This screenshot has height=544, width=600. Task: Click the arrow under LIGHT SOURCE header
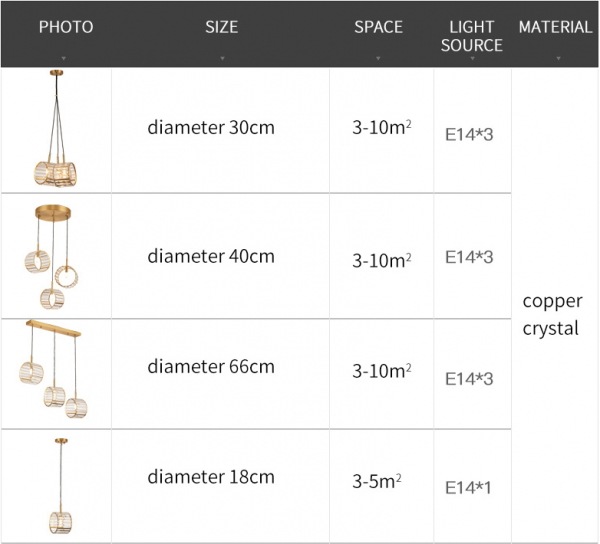tap(472, 59)
